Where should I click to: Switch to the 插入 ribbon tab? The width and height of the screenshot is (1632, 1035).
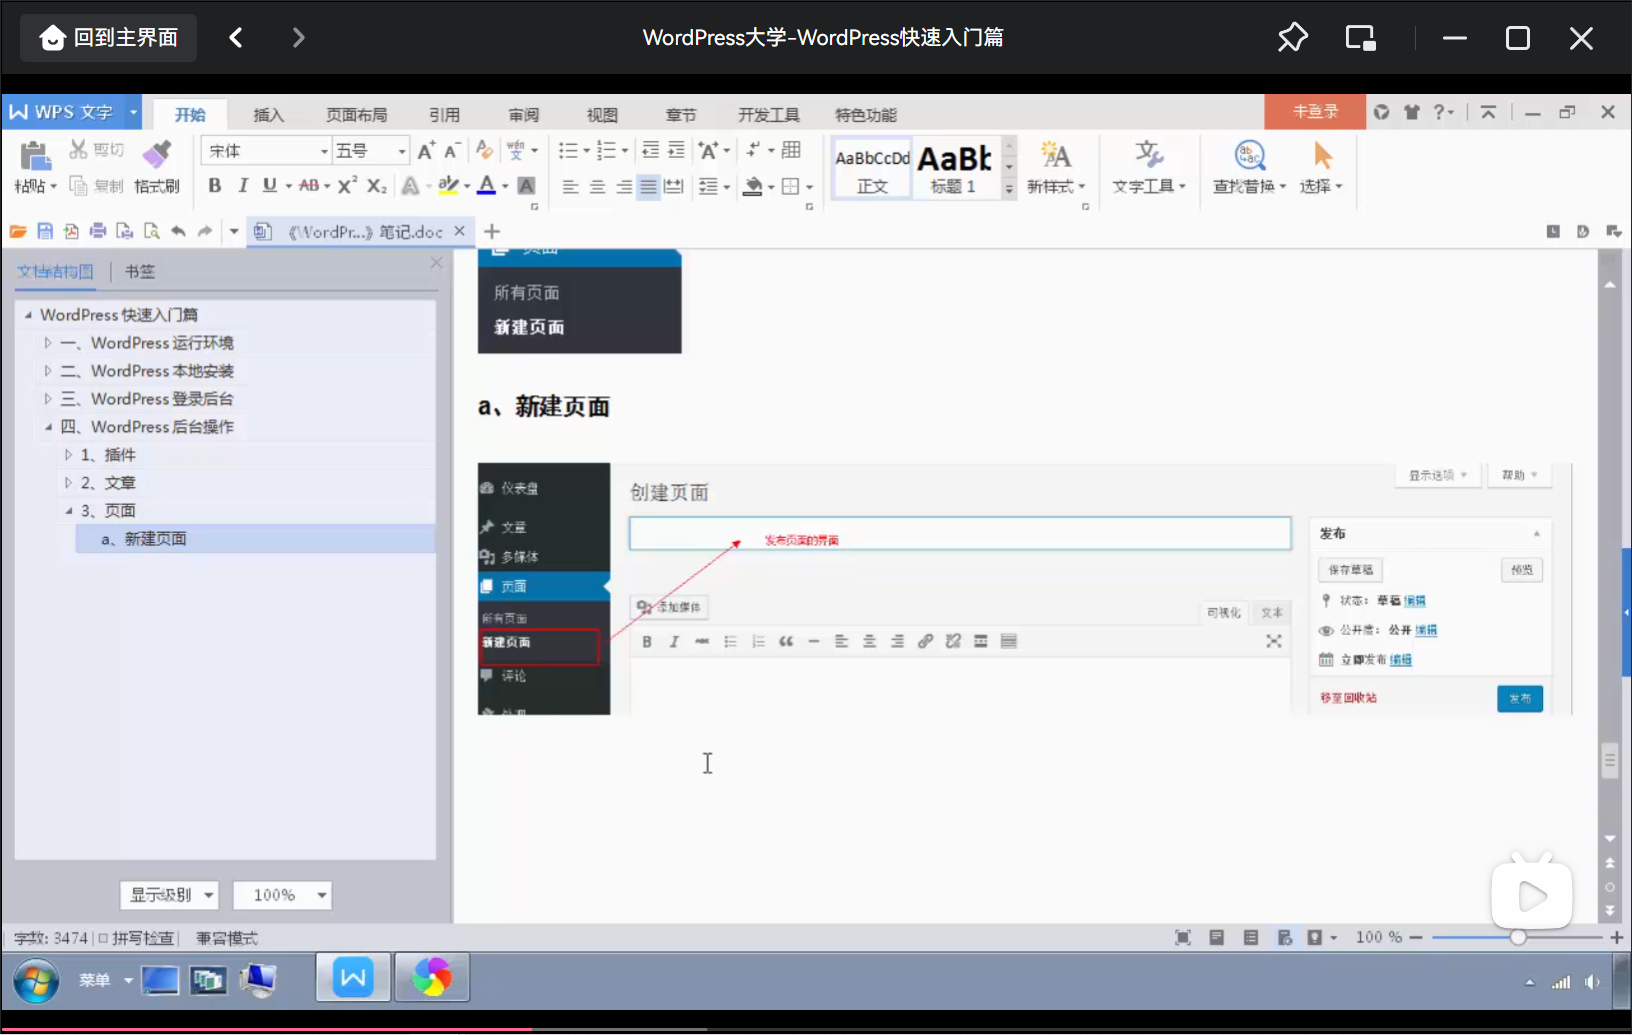[x=268, y=115]
